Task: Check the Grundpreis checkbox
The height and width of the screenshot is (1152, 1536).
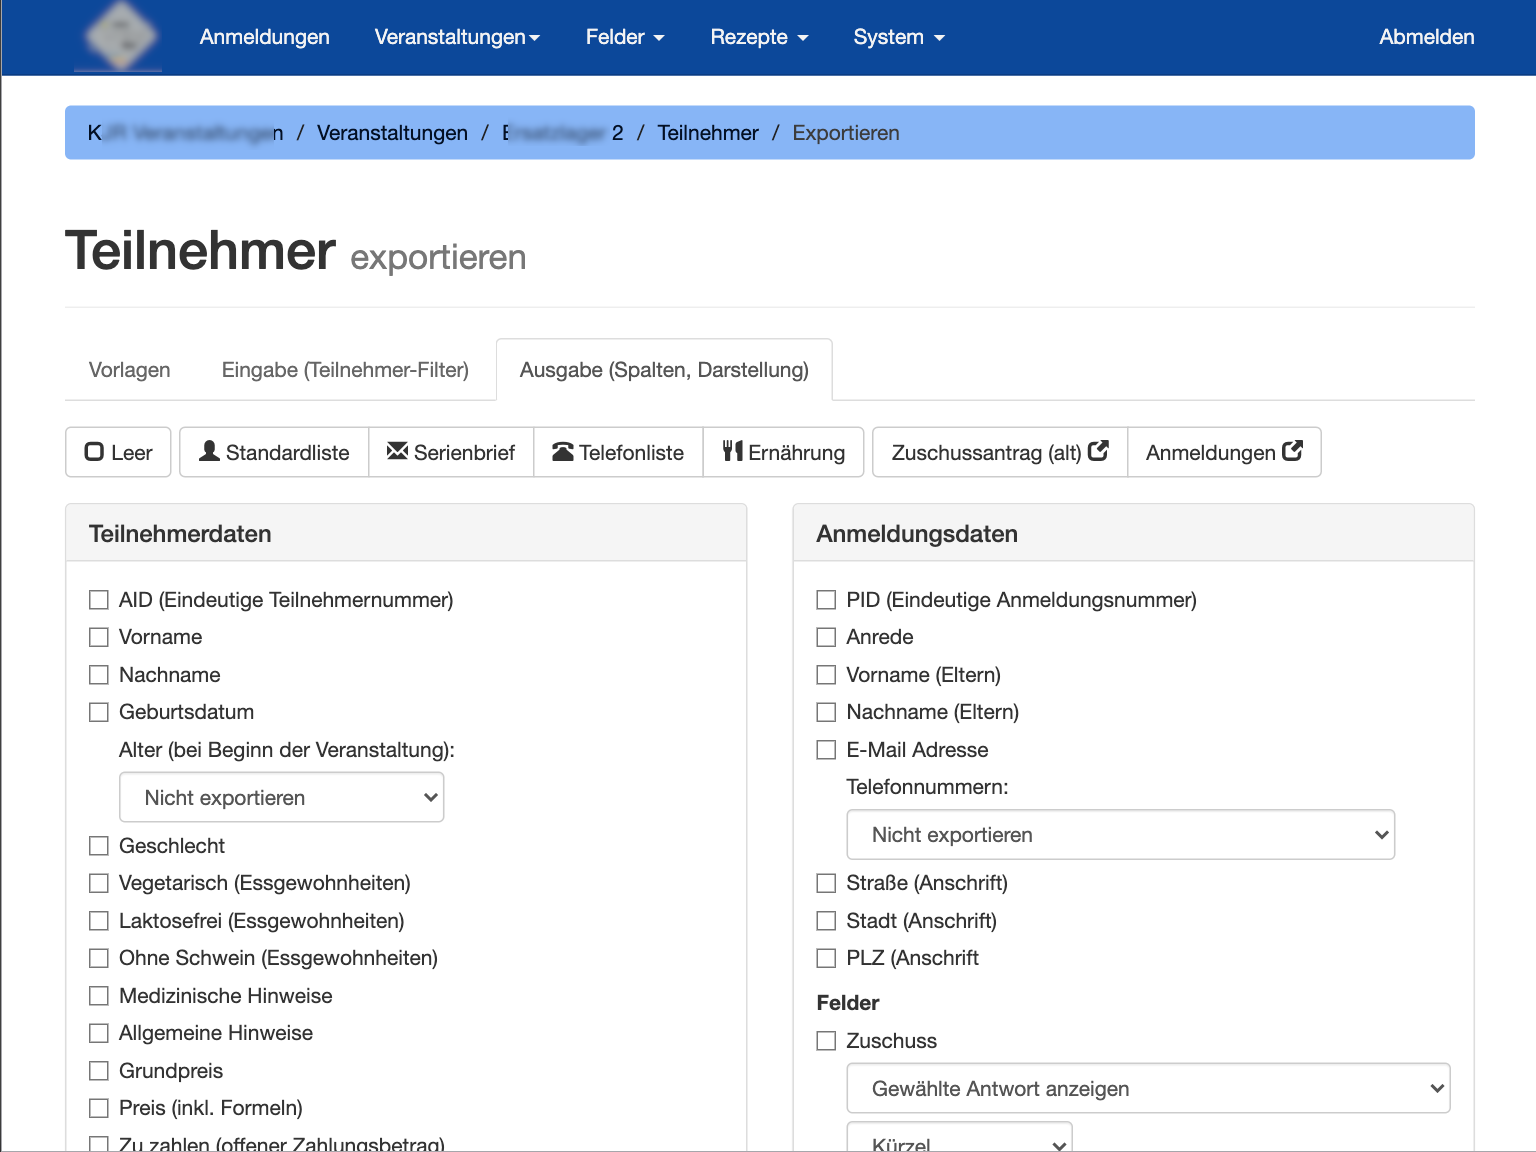Action: click(99, 1071)
